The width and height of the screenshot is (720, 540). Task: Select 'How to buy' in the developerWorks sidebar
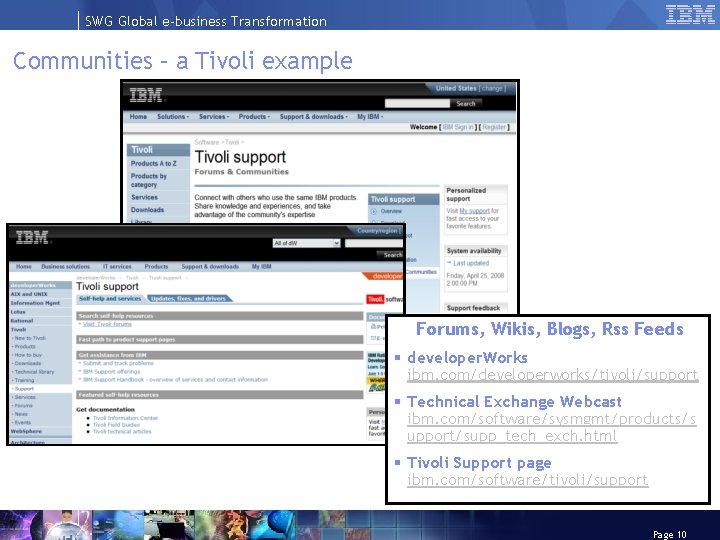pos(28,355)
